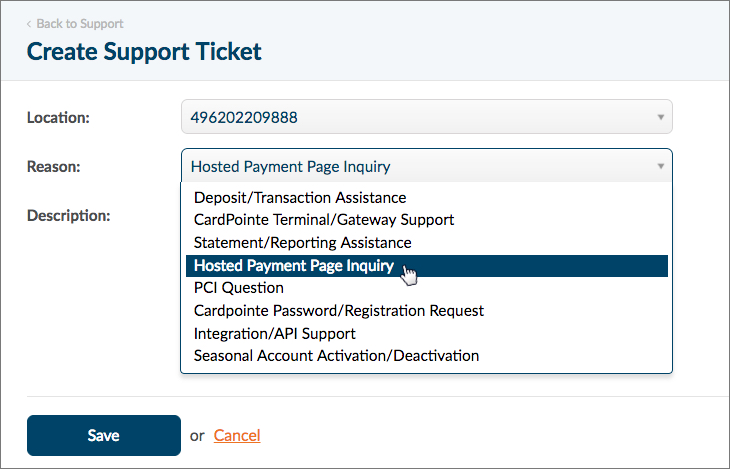The image size is (730, 469).
Task: Choose Statement/Reporting Assistance option
Action: 302,243
